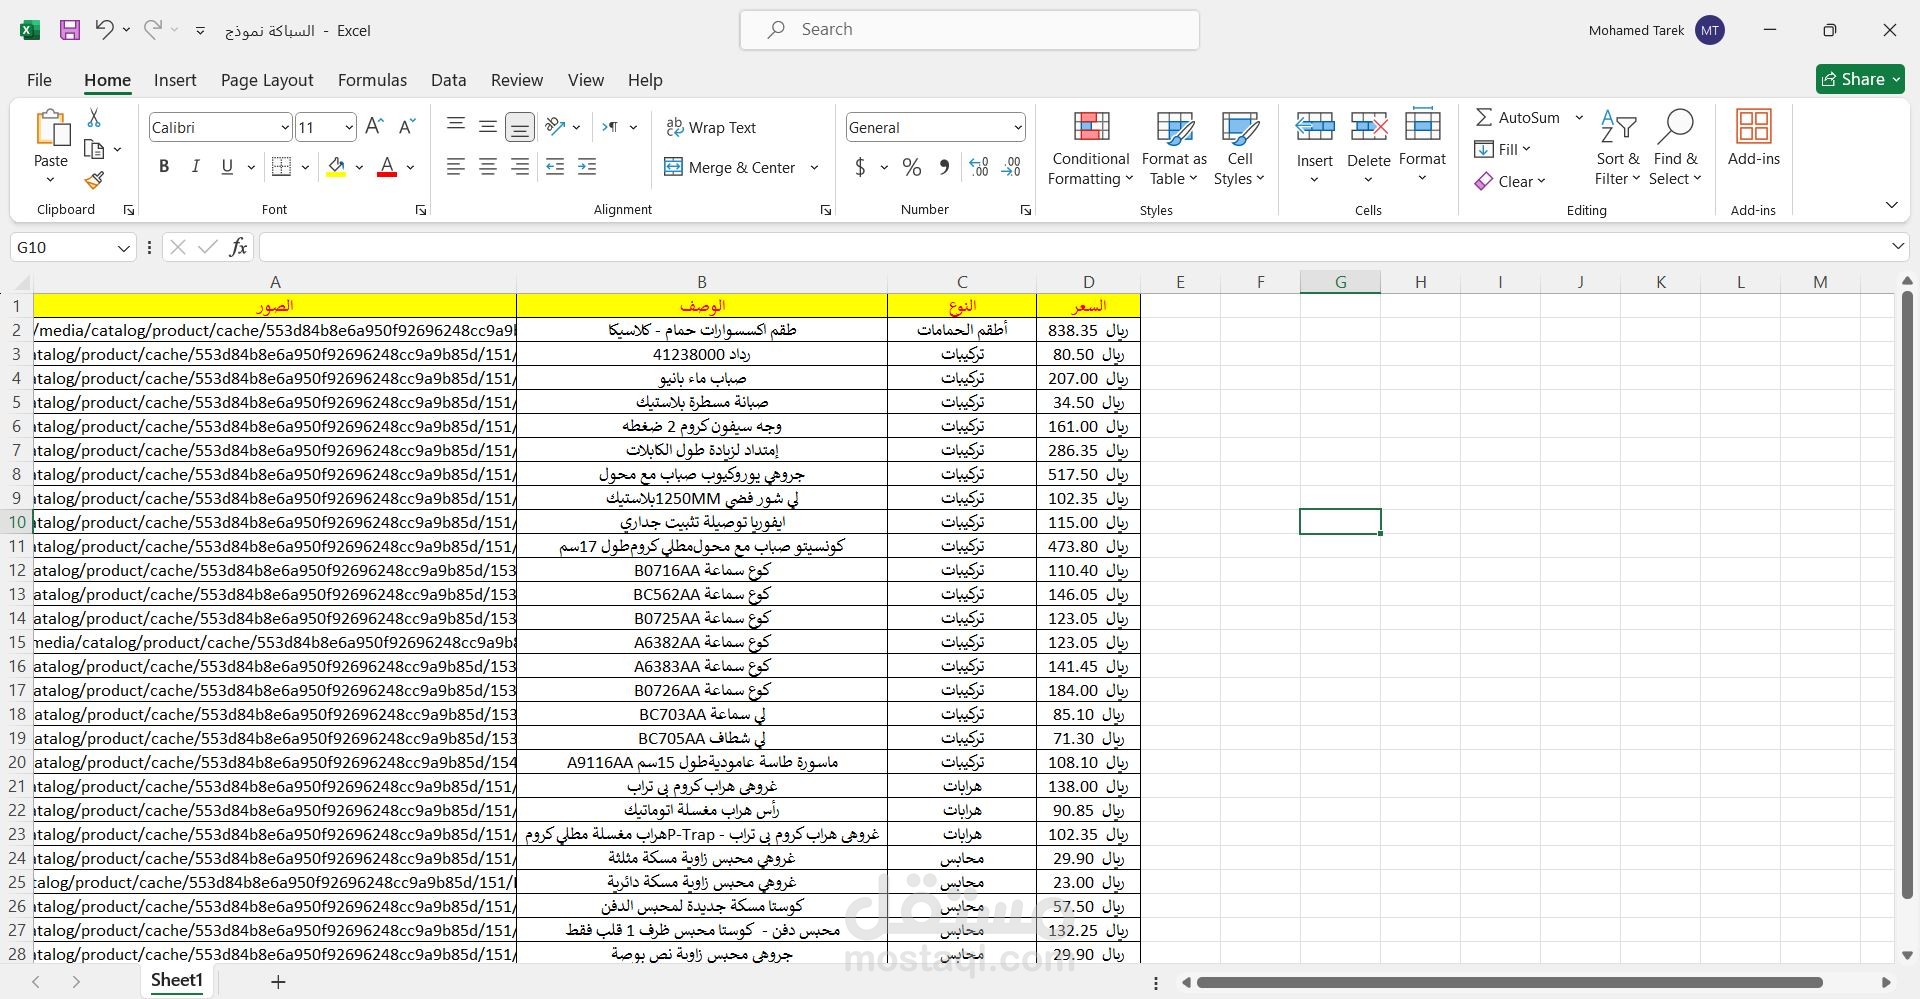The width and height of the screenshot is (1920, 999).
Task: Switch to the Data tab
Action: pos(448,80)
